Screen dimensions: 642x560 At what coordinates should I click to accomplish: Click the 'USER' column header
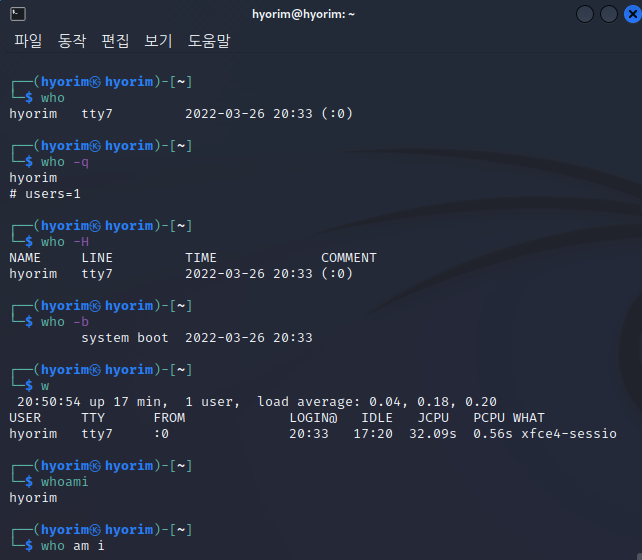click(x=25, y=418)
